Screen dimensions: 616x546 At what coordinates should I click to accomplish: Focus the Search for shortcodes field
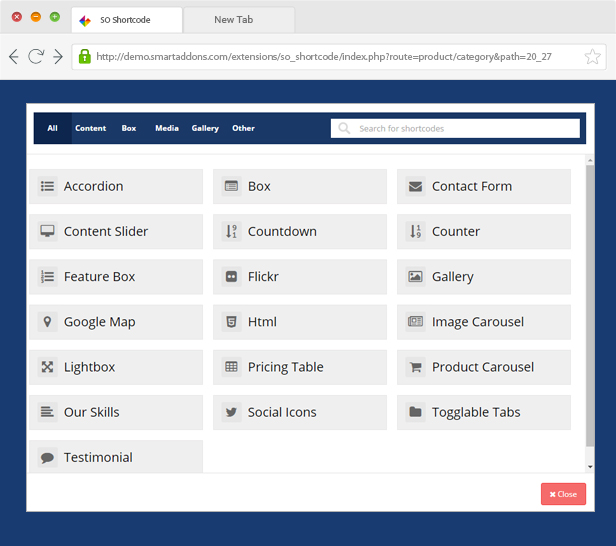pos(455,128)
